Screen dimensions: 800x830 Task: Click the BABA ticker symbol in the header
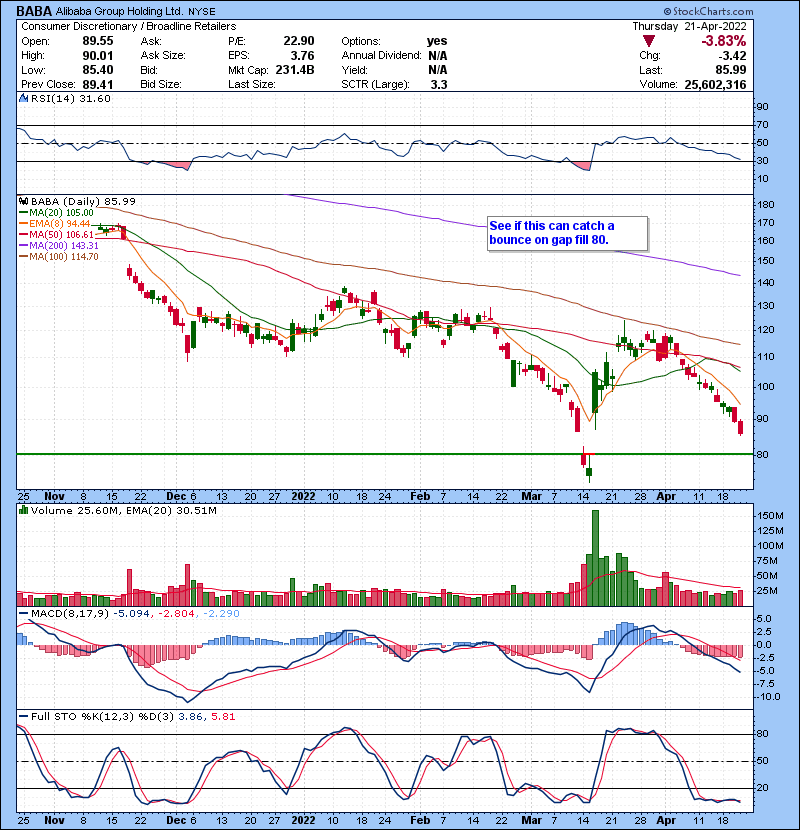34,11
